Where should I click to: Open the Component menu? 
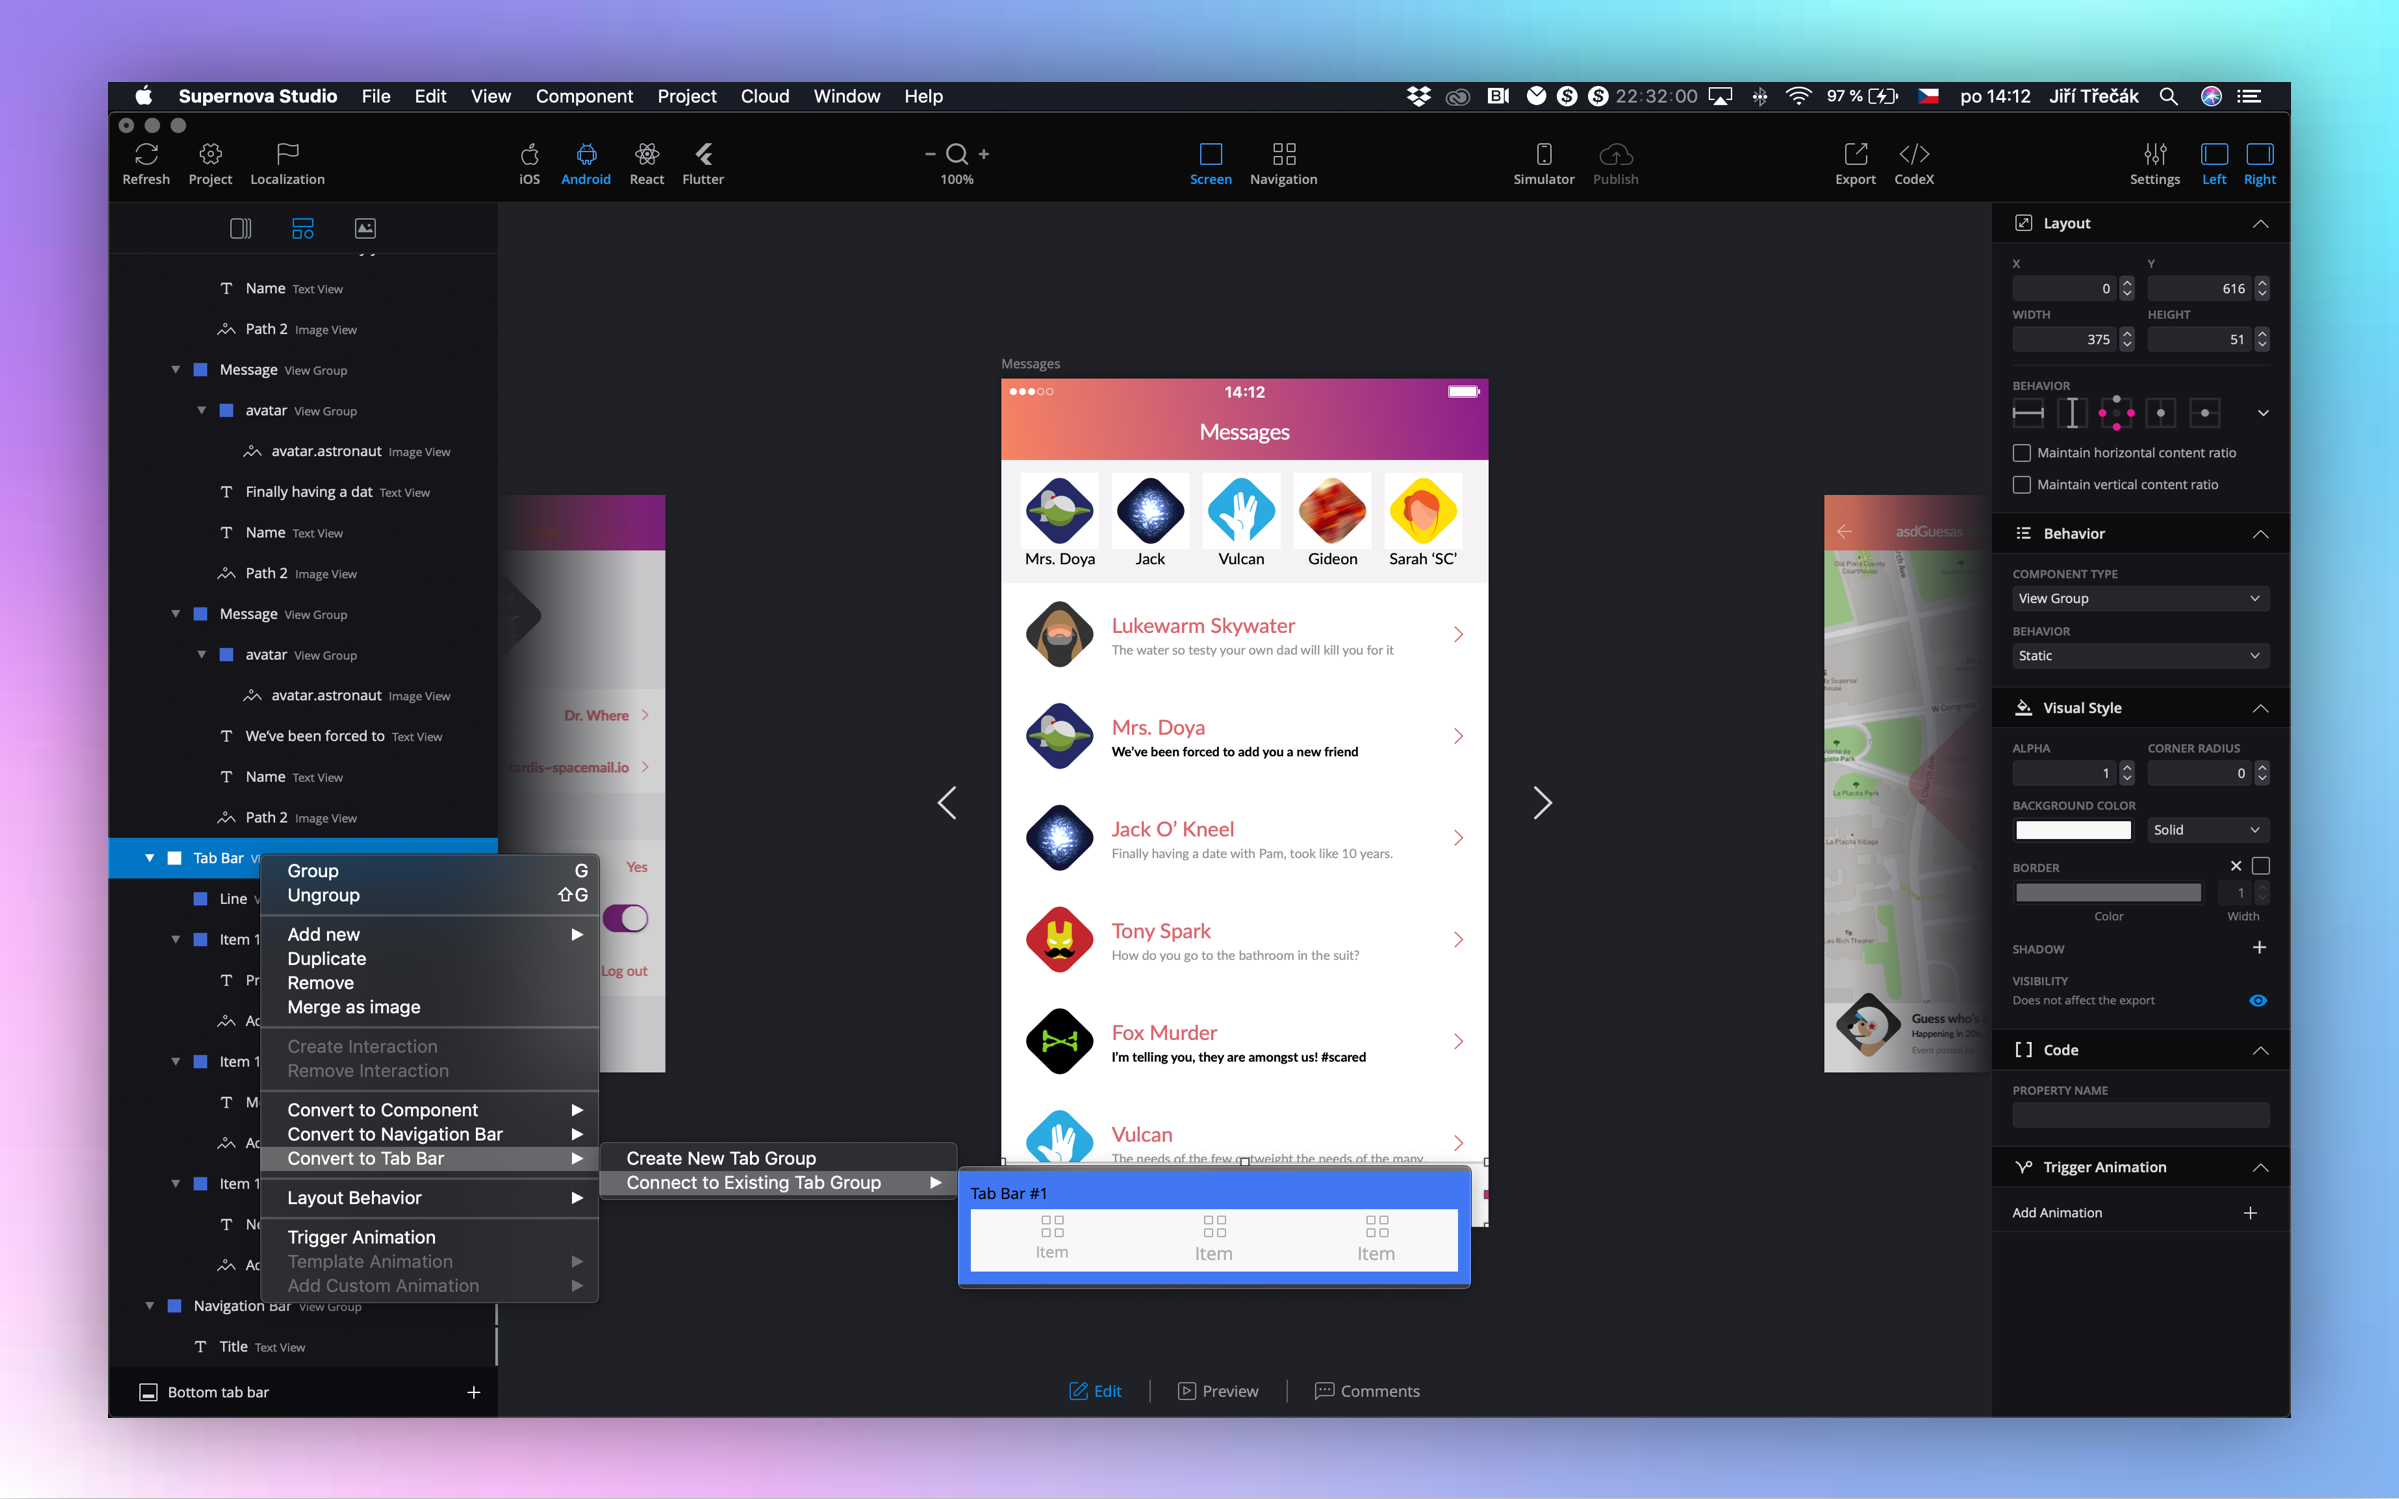(x=584, y=96)
